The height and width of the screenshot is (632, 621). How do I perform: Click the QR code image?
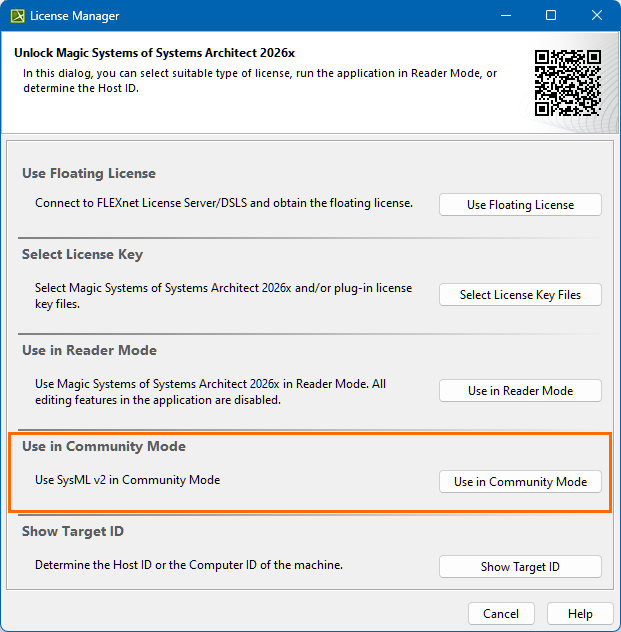568,83
